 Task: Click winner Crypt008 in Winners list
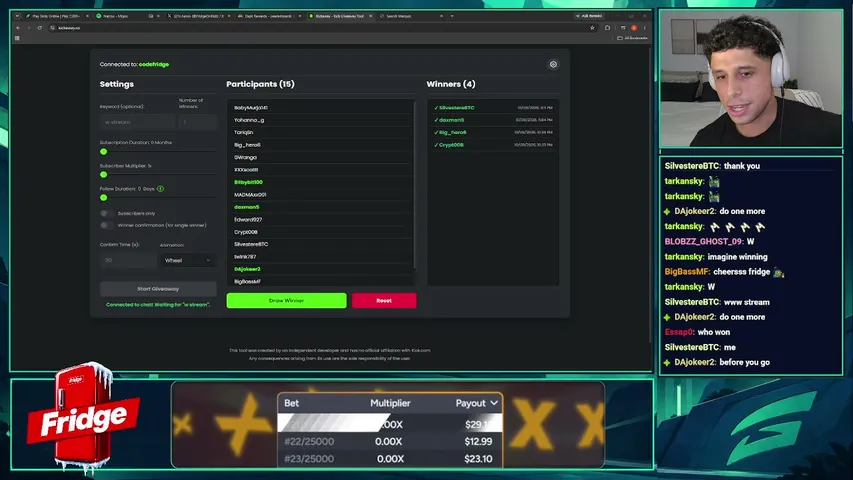click(493, 145)
